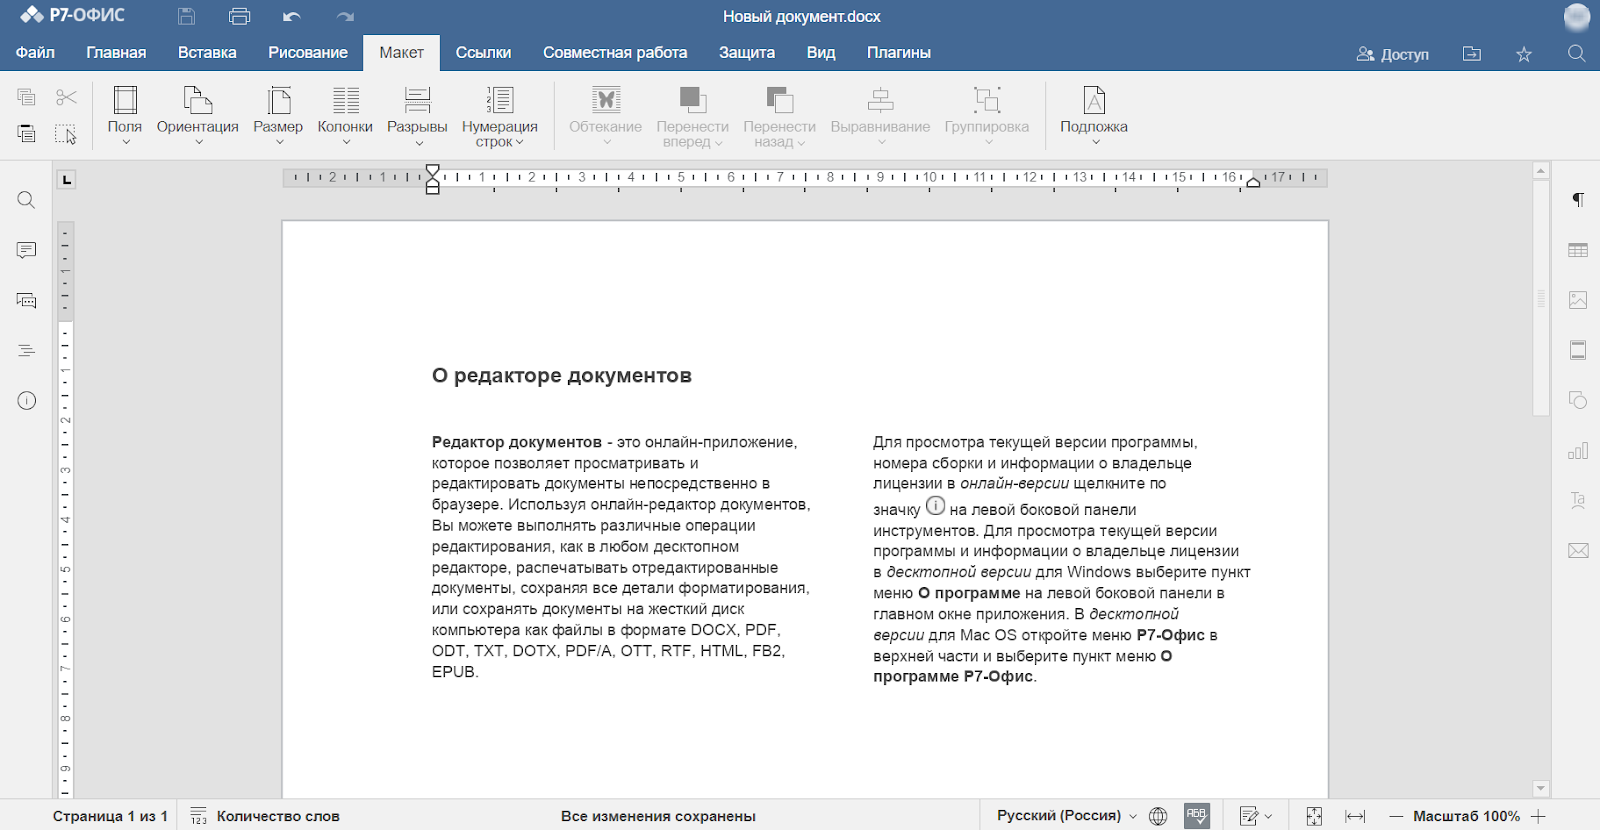The width and height of the screenshot is (1600, 830).
Task: Open Mail merge settings envelope icon
Action: (x=1578, y=550)
